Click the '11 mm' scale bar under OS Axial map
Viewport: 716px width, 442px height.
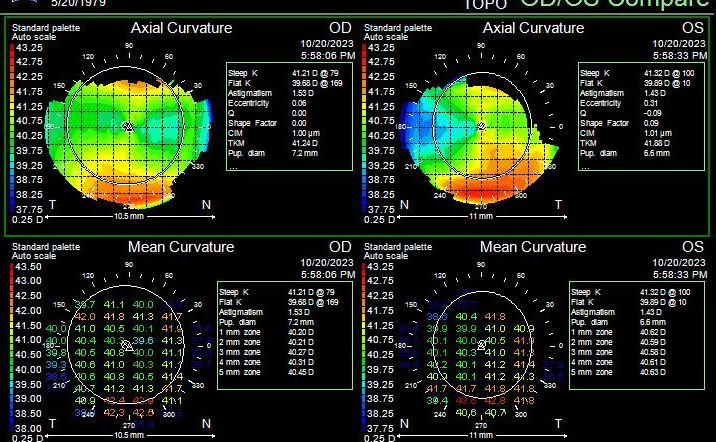click(x=481, y=216)
